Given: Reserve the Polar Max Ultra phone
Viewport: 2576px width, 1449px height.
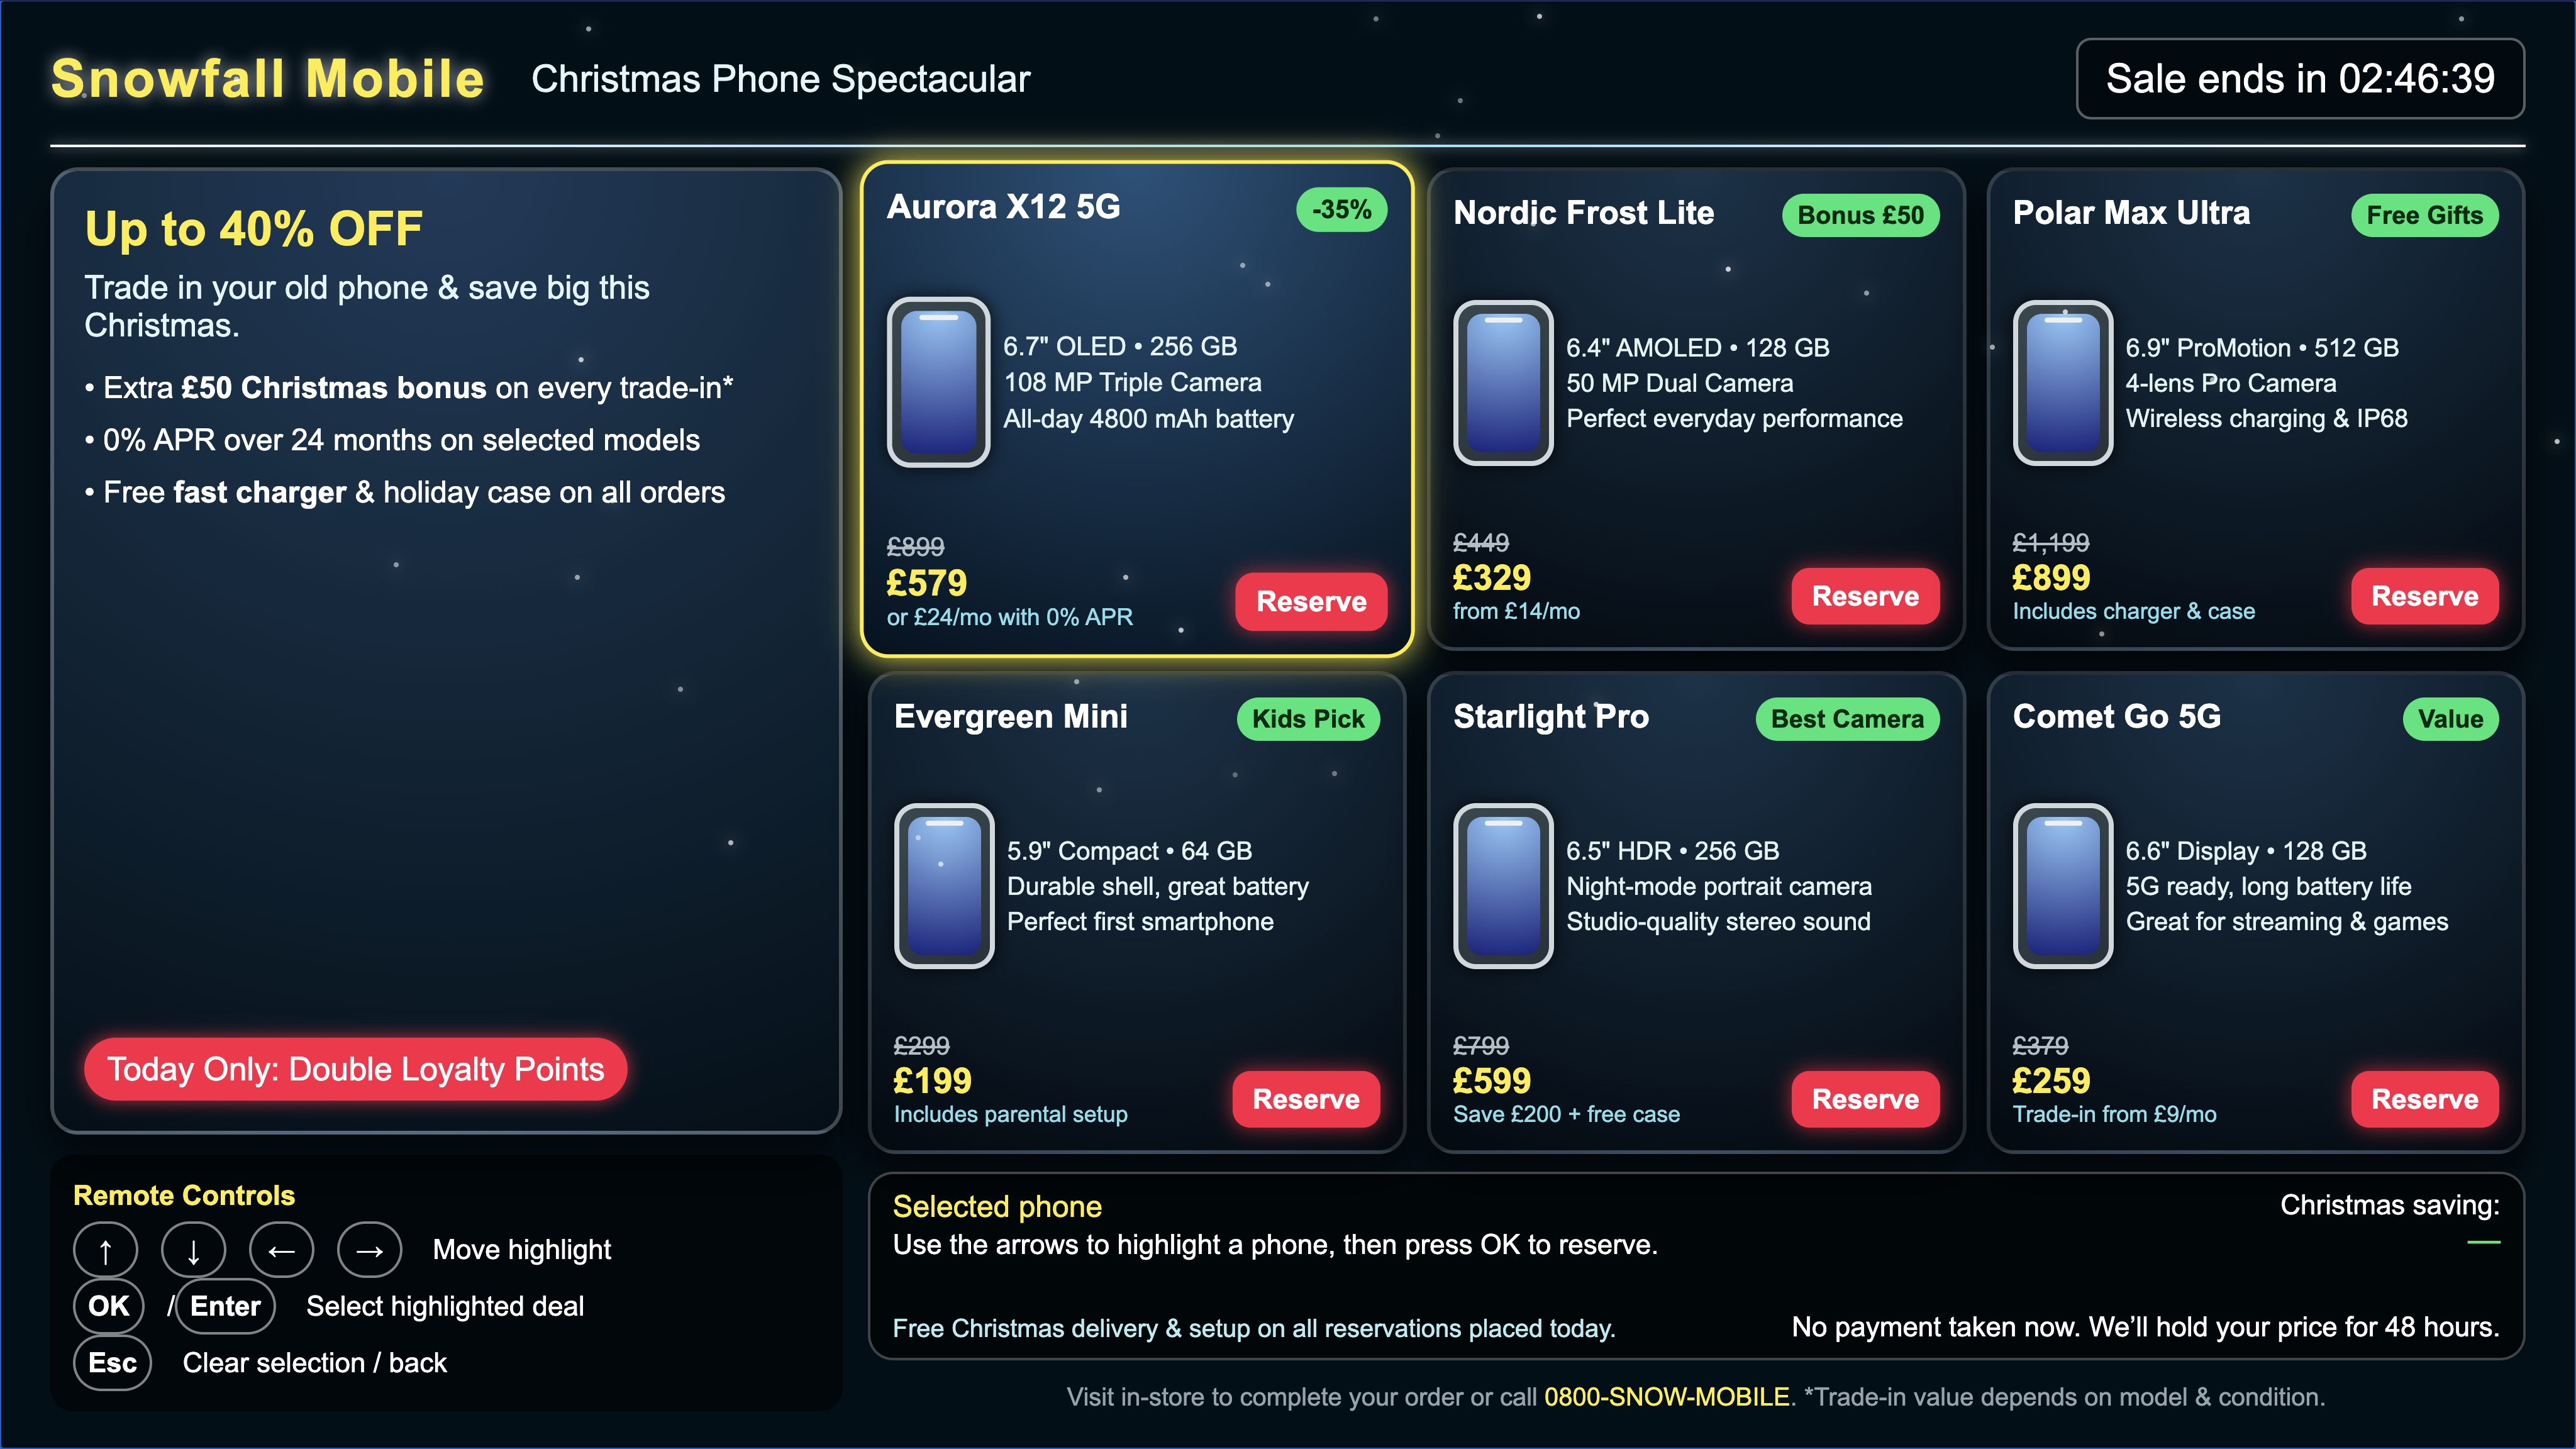Looking at the screenshot, I should coord(2424,596).
